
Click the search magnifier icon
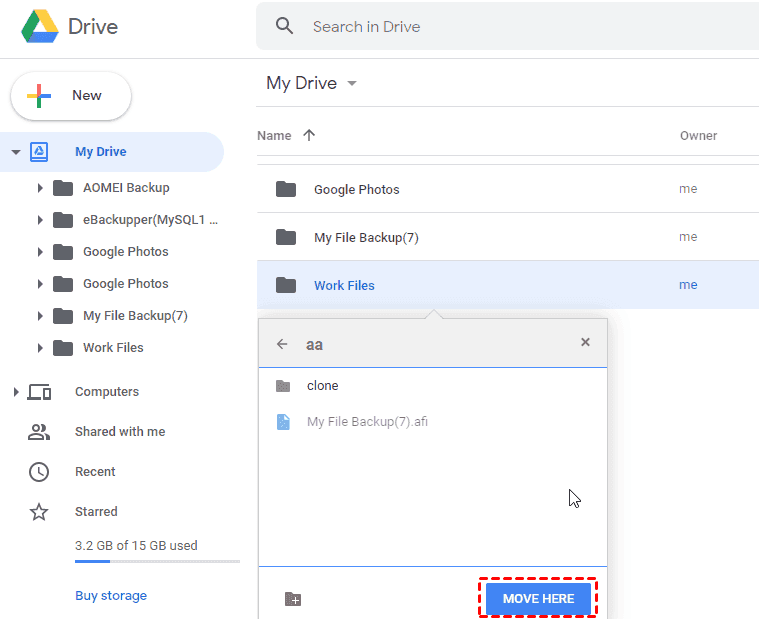pos(285,27)
